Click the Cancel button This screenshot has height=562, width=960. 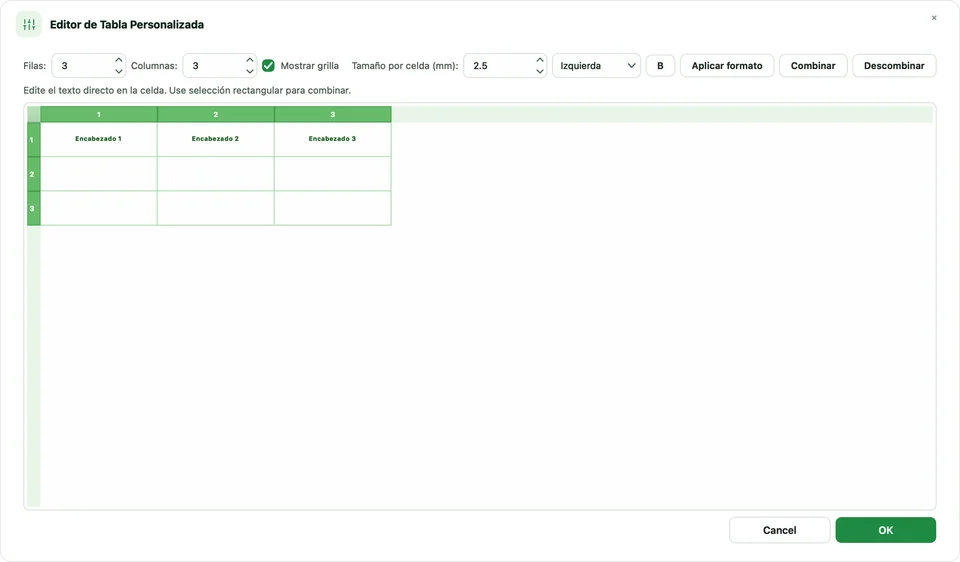(x=779, y=530)
